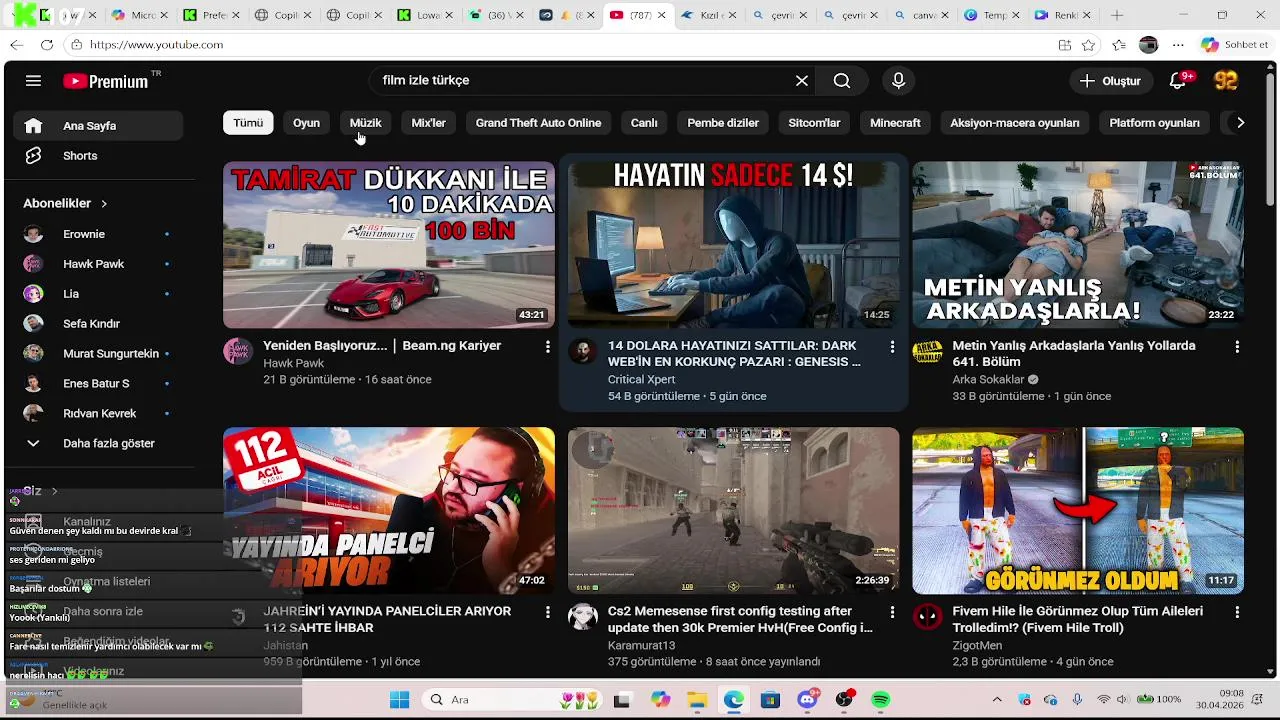Select the 'Canlı' filter chip

tap(644, 123)
